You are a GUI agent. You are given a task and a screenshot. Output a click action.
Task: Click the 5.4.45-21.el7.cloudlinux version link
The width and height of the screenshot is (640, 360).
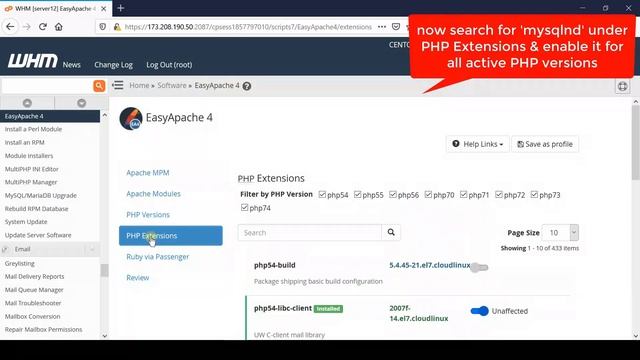click(429, 265)
